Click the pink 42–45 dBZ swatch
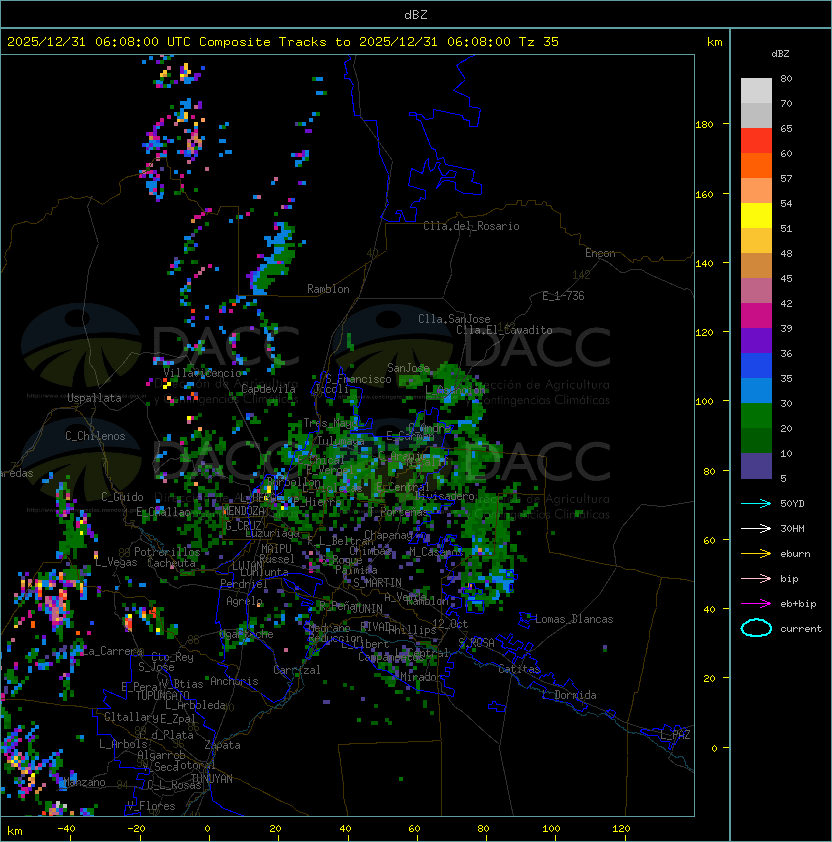 756,291
